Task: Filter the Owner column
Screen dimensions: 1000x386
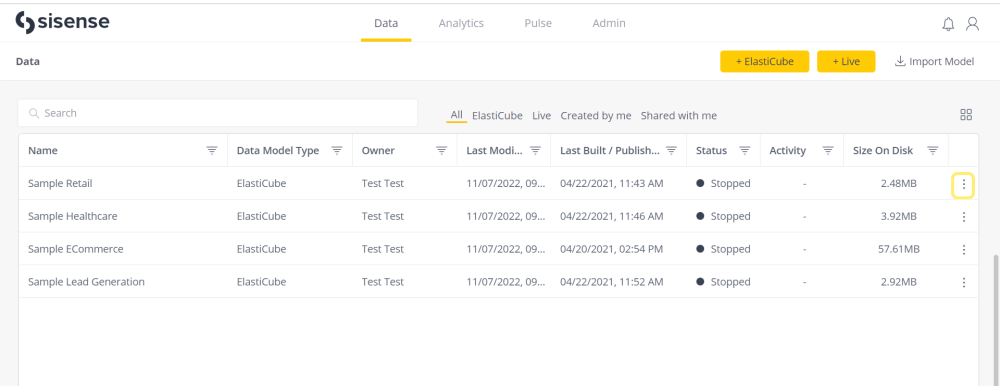Action: coord(441,151)
